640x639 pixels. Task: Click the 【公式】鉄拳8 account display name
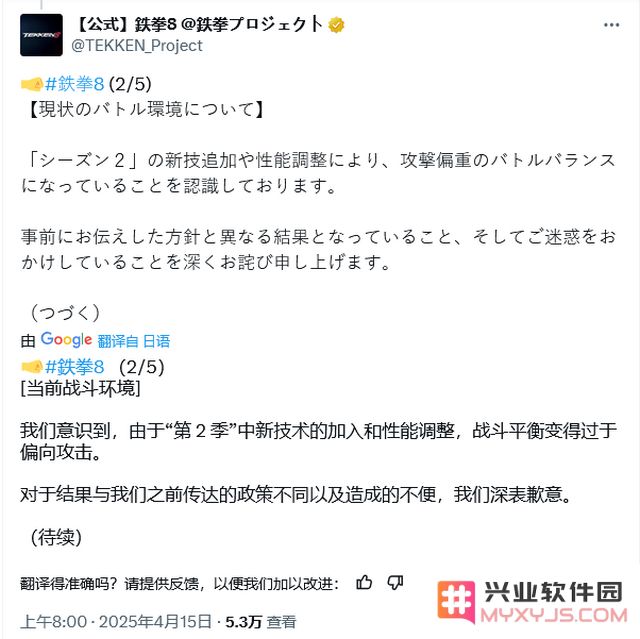[x=199, y=24]
